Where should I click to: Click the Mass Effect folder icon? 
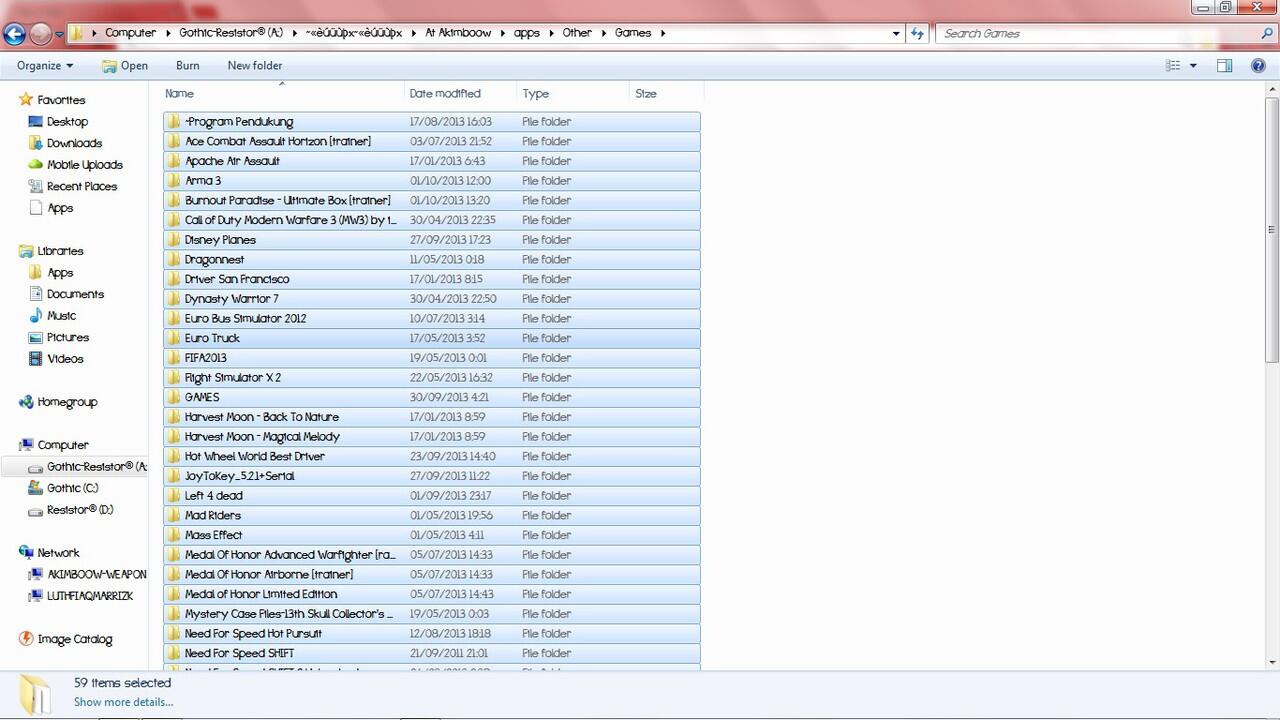[174, 535]
